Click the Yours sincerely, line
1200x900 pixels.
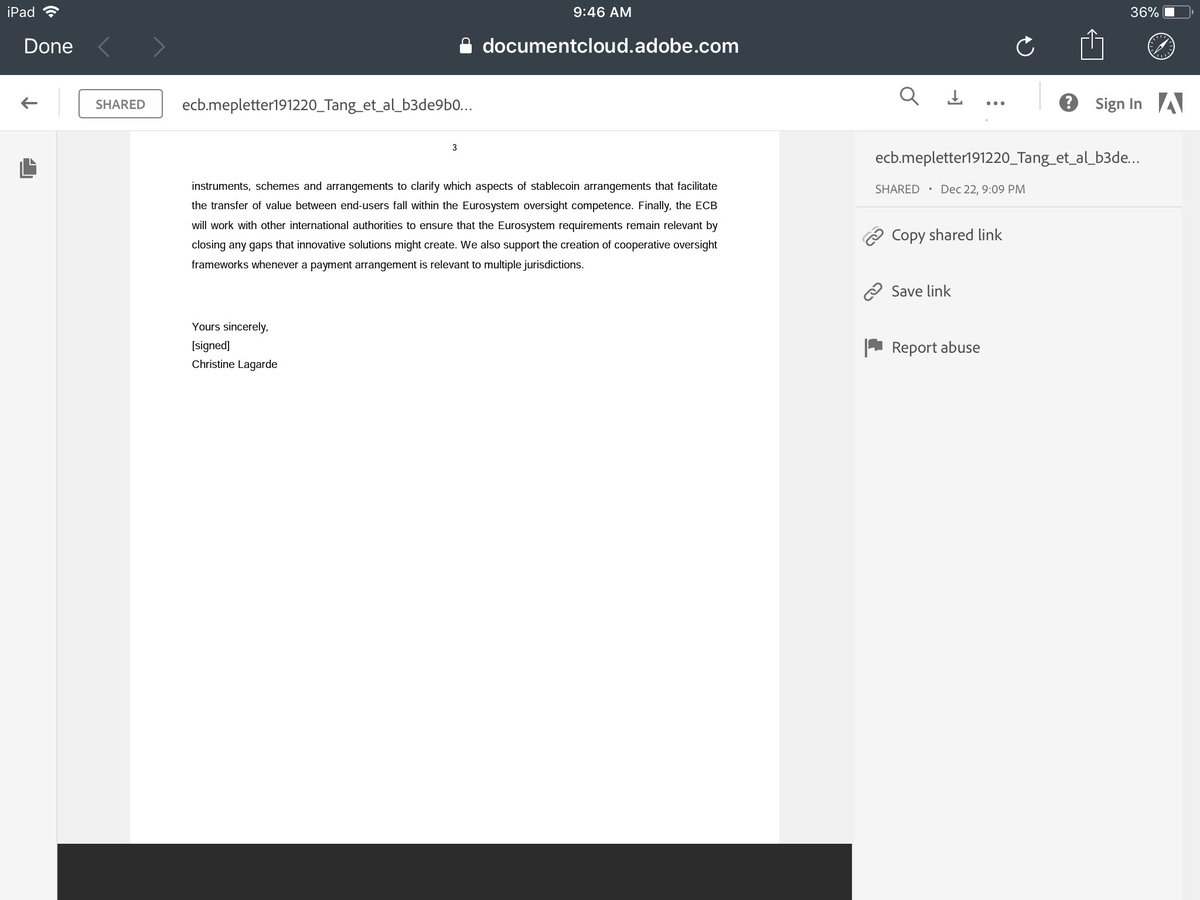(x=230, y=326)
